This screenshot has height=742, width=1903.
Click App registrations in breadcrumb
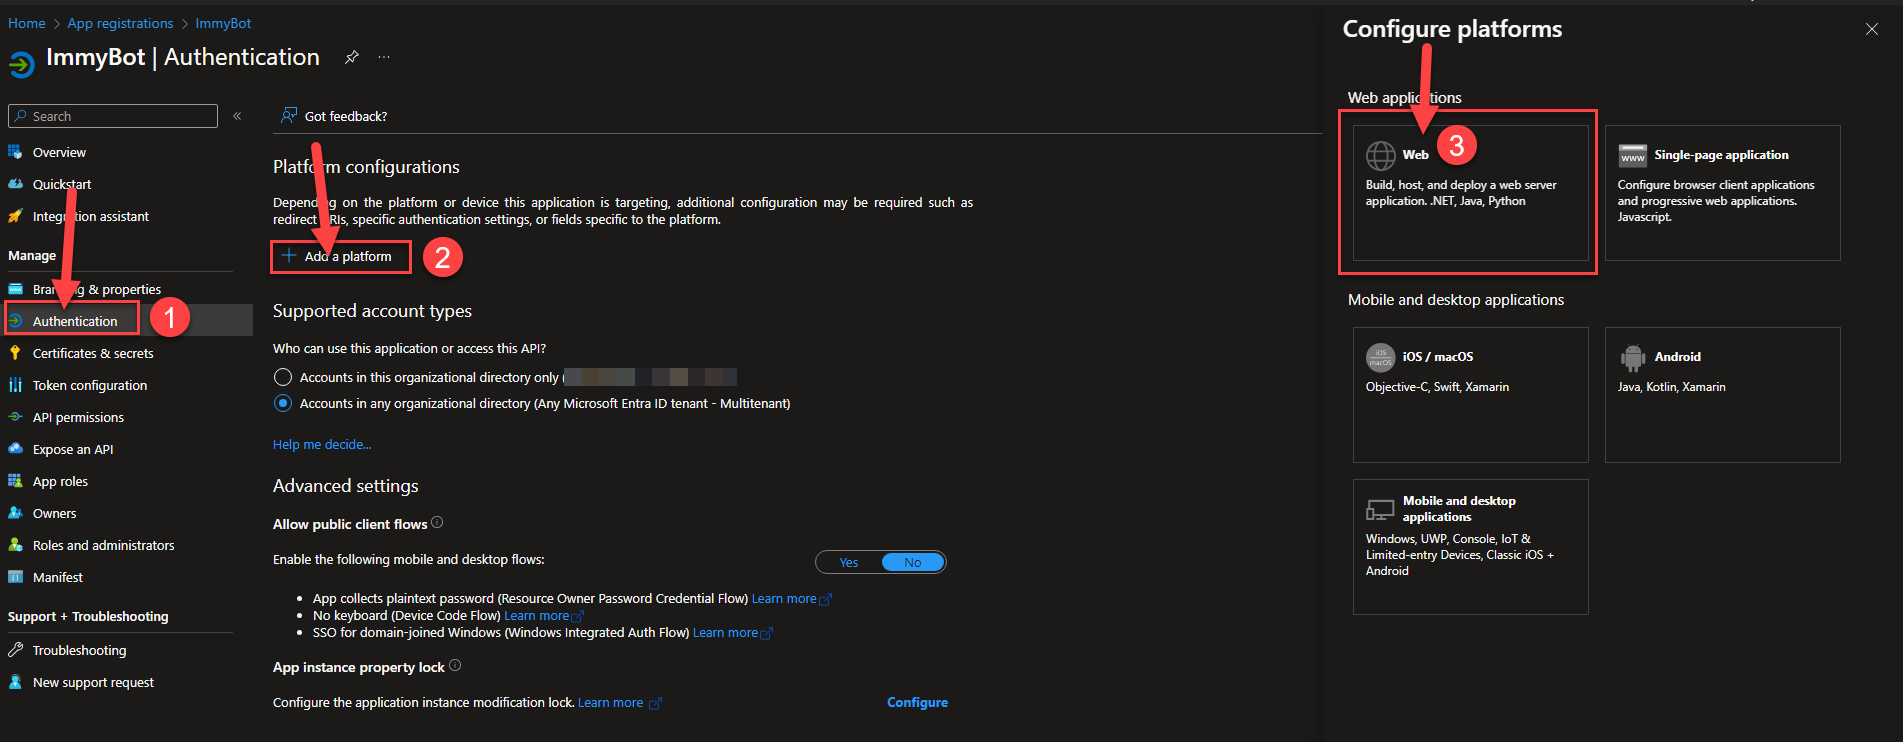(x=120, y=23)
